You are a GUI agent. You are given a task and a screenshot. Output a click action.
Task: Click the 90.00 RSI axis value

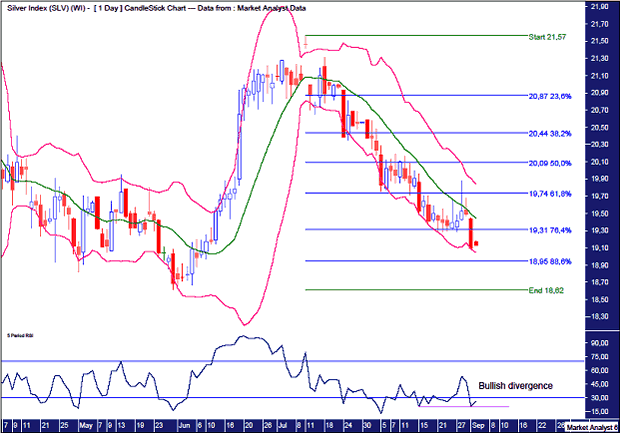point(599,343)
